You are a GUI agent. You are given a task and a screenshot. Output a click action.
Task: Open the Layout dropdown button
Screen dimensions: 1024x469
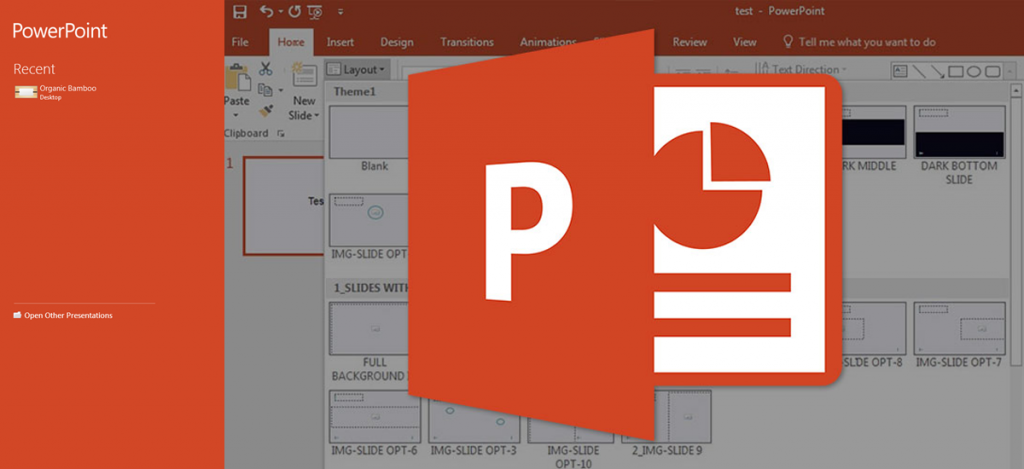(x=357, y=69)
